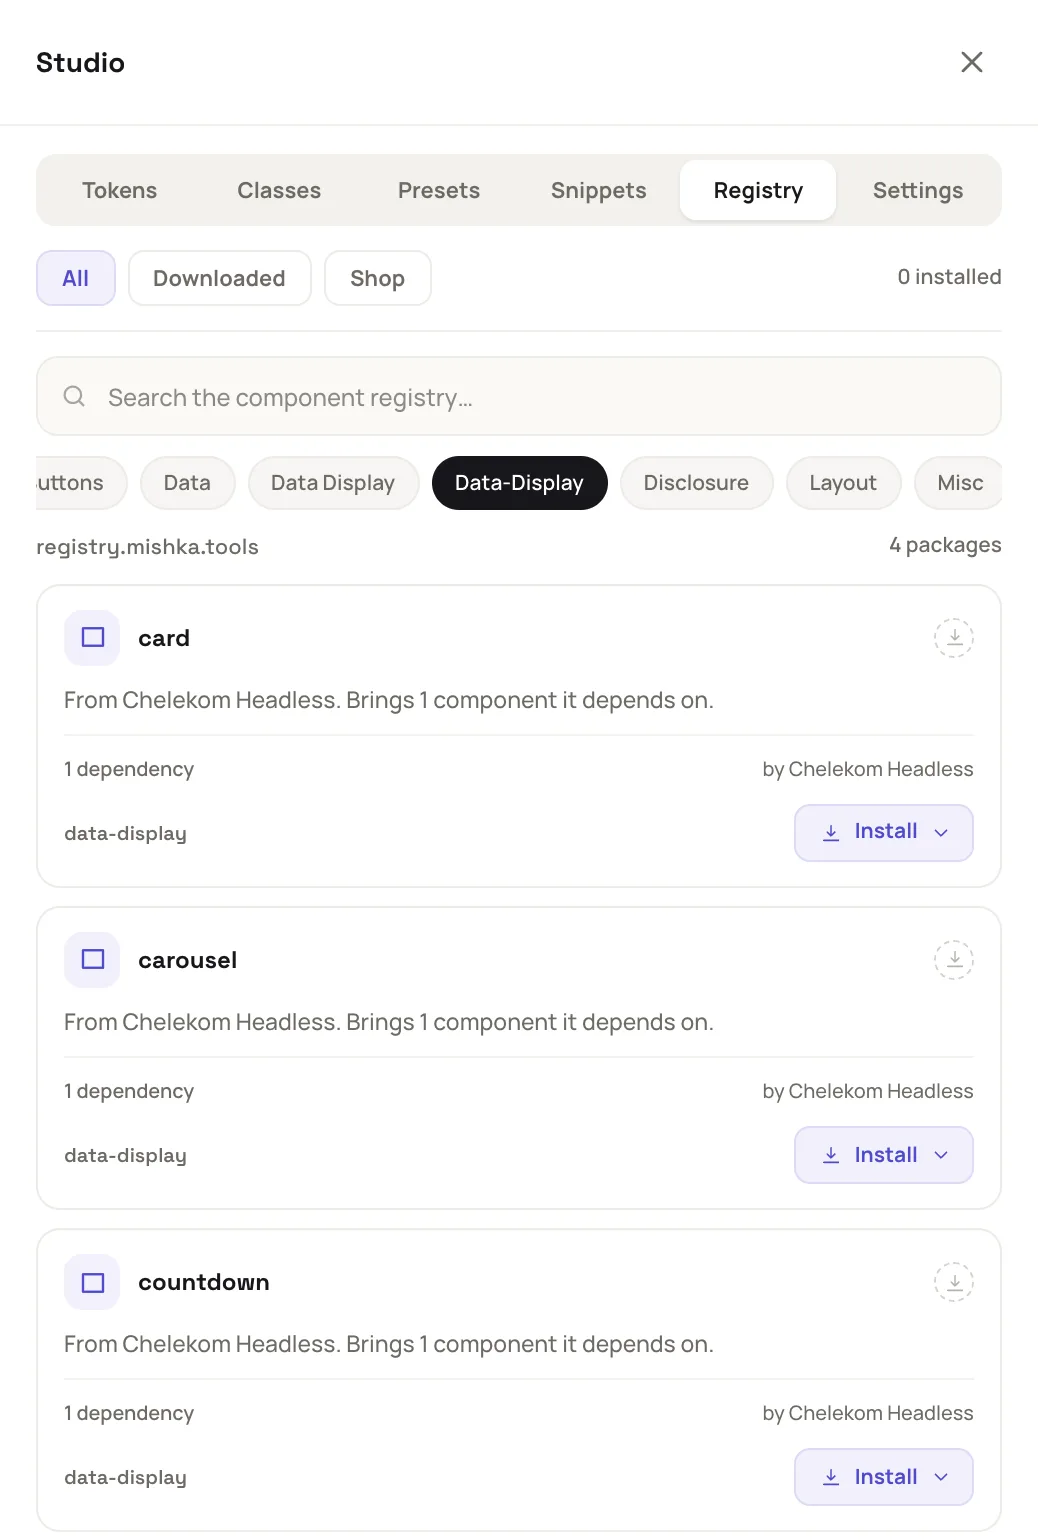The height and width of the screenshot is (1540, 1038).
Task: Select the Data Display category chip
Action: (333, 483)
